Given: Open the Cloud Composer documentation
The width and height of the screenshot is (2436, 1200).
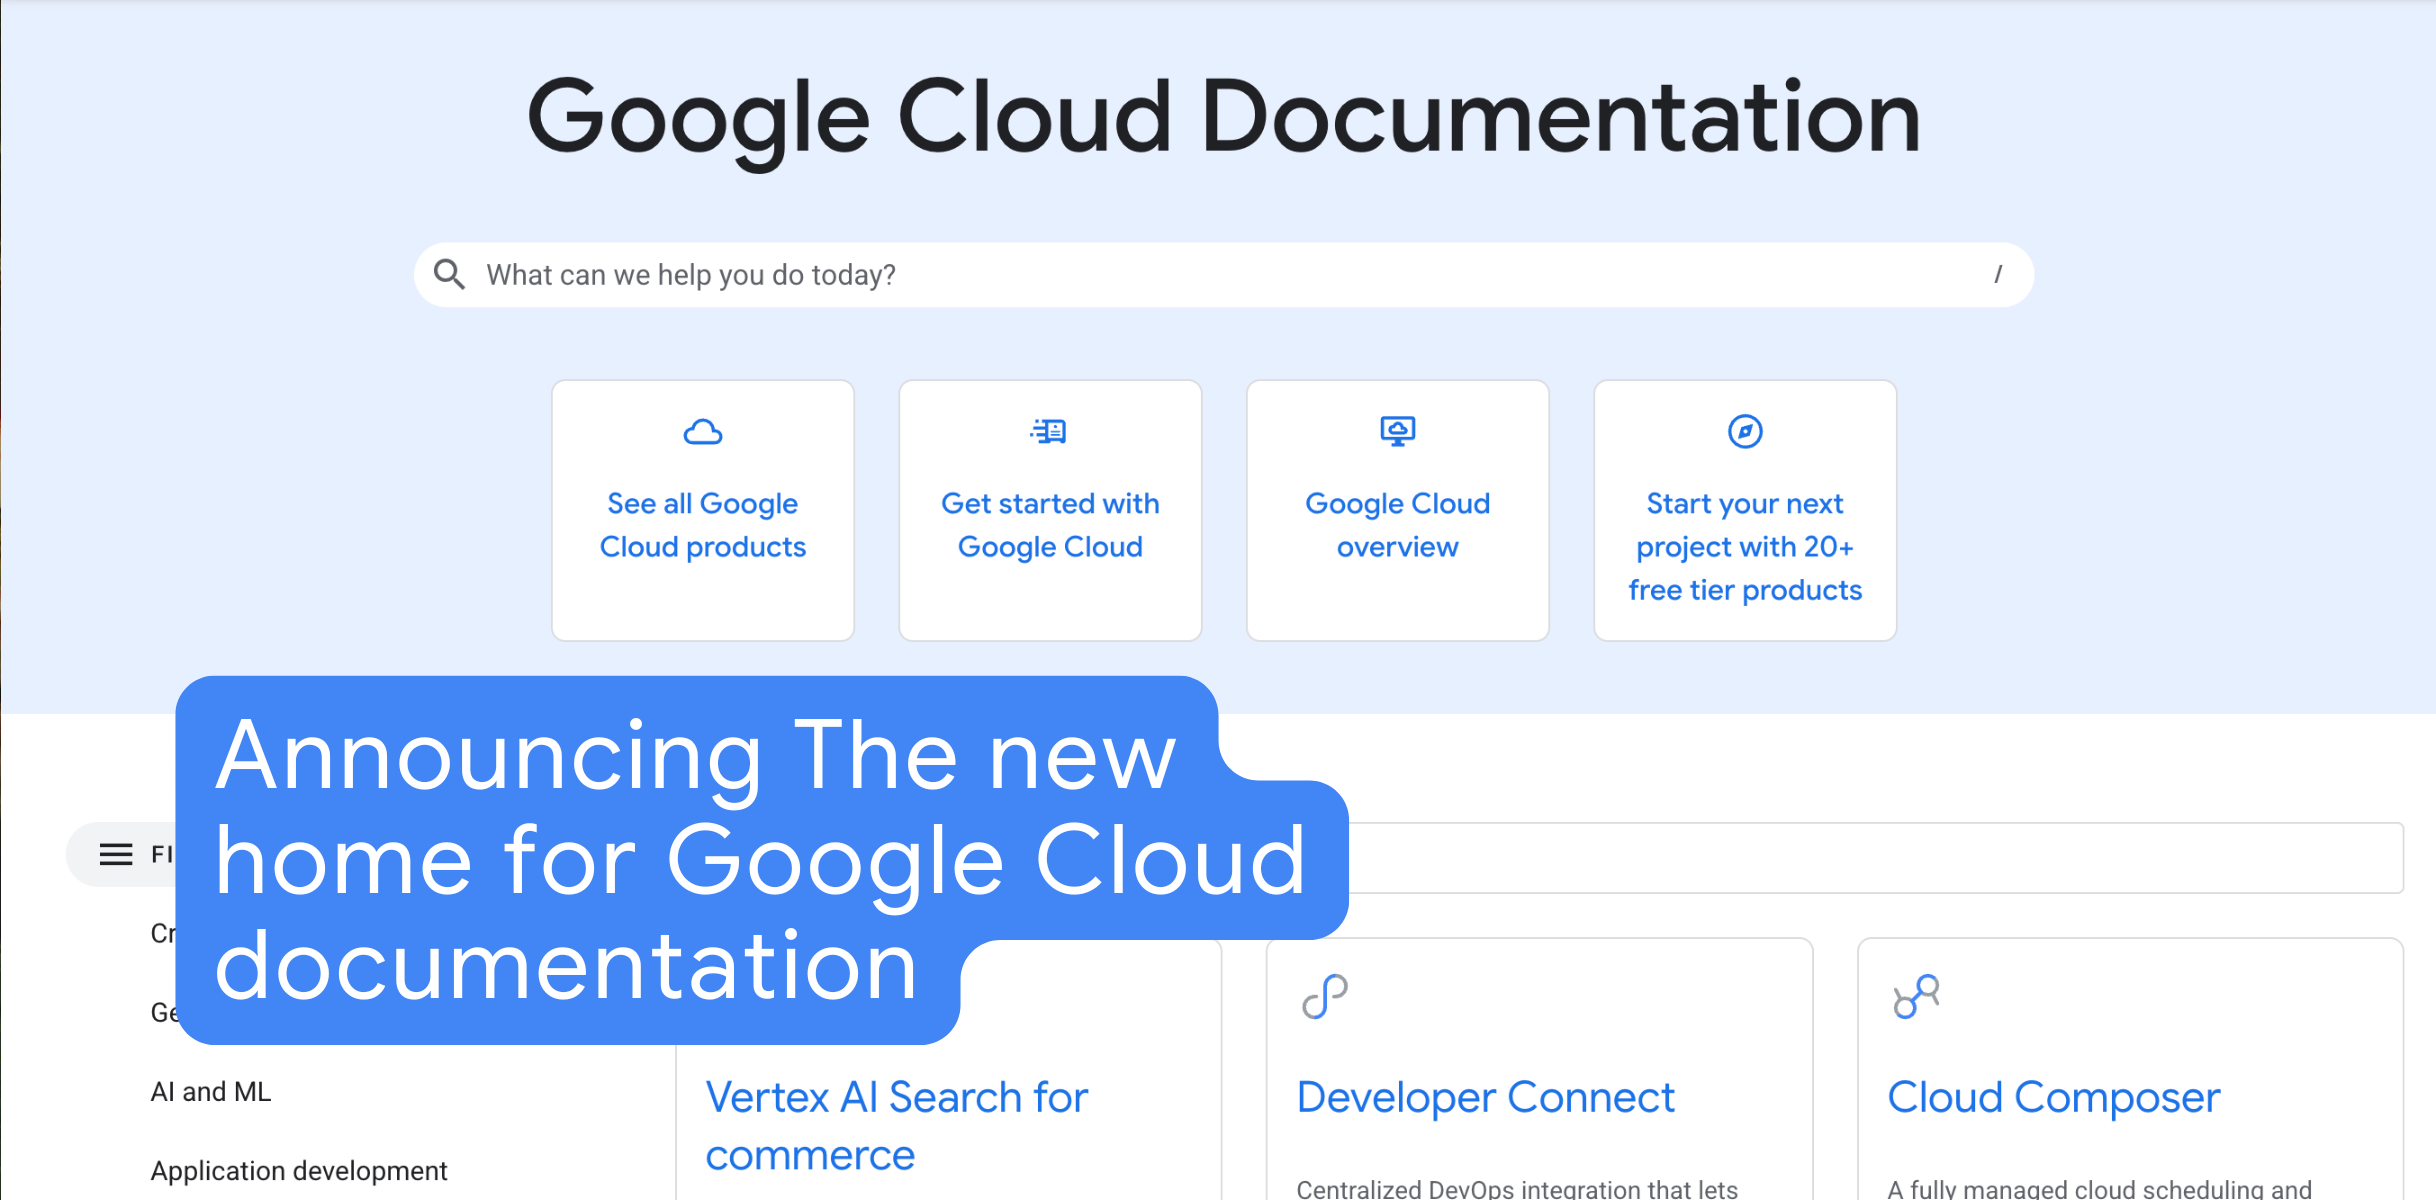Looking at the screenshot, I should coord(2052,1096).
